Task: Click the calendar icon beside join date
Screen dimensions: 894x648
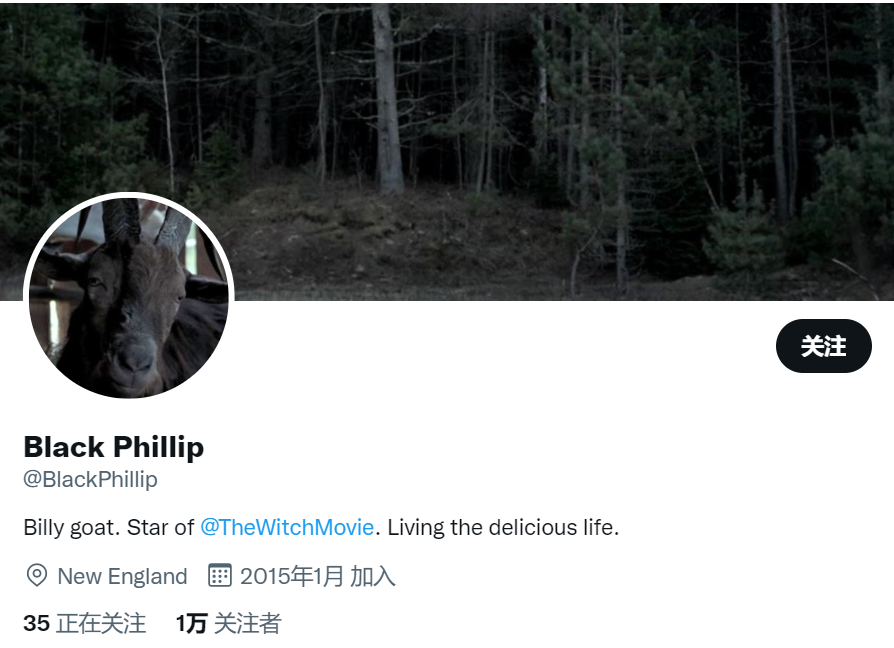Action: pyautogui.click(x=220, y=575)
